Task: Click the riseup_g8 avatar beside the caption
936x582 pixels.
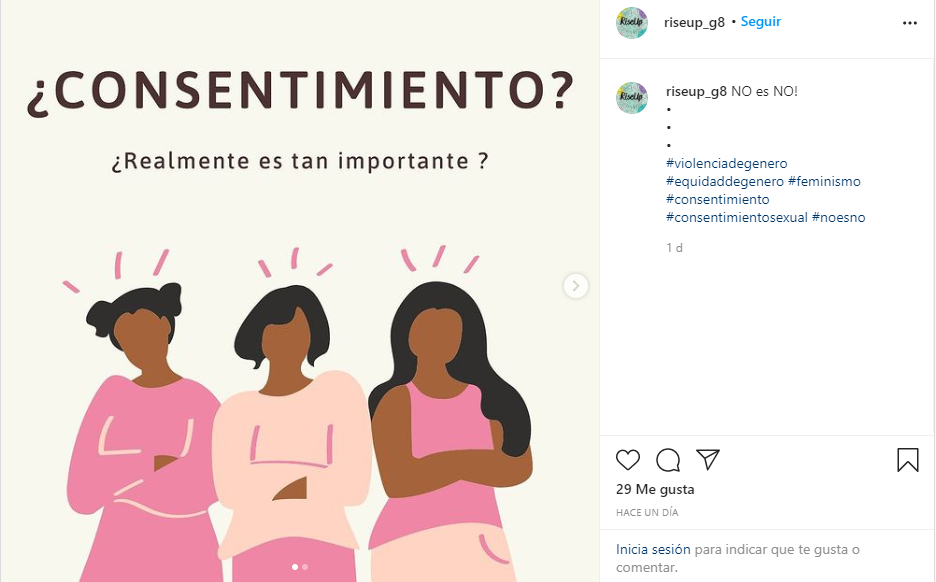Action: click(632, 97)
